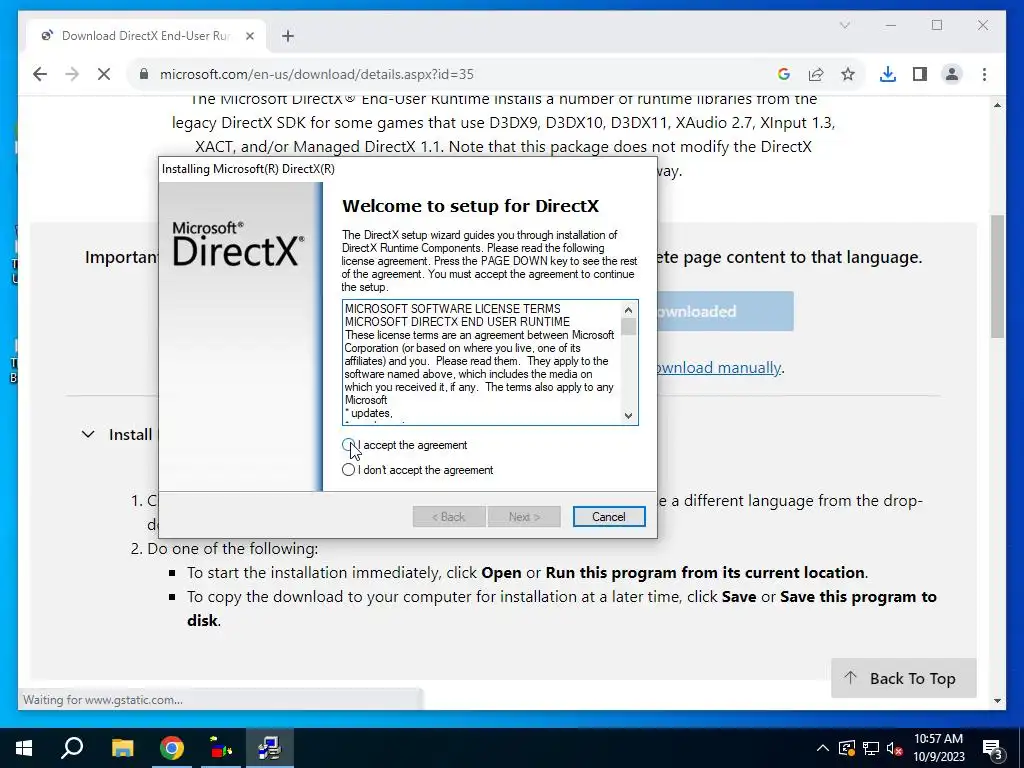Click the security warning tray icon

click(846, 748)
